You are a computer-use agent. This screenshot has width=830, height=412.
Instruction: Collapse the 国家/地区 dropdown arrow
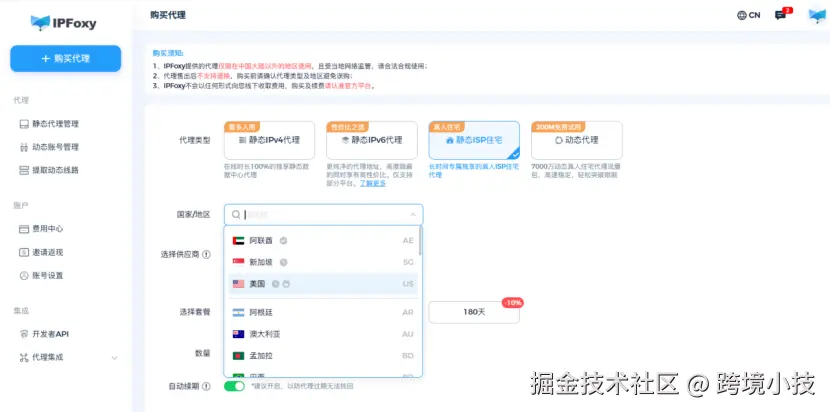pos(413,214)
